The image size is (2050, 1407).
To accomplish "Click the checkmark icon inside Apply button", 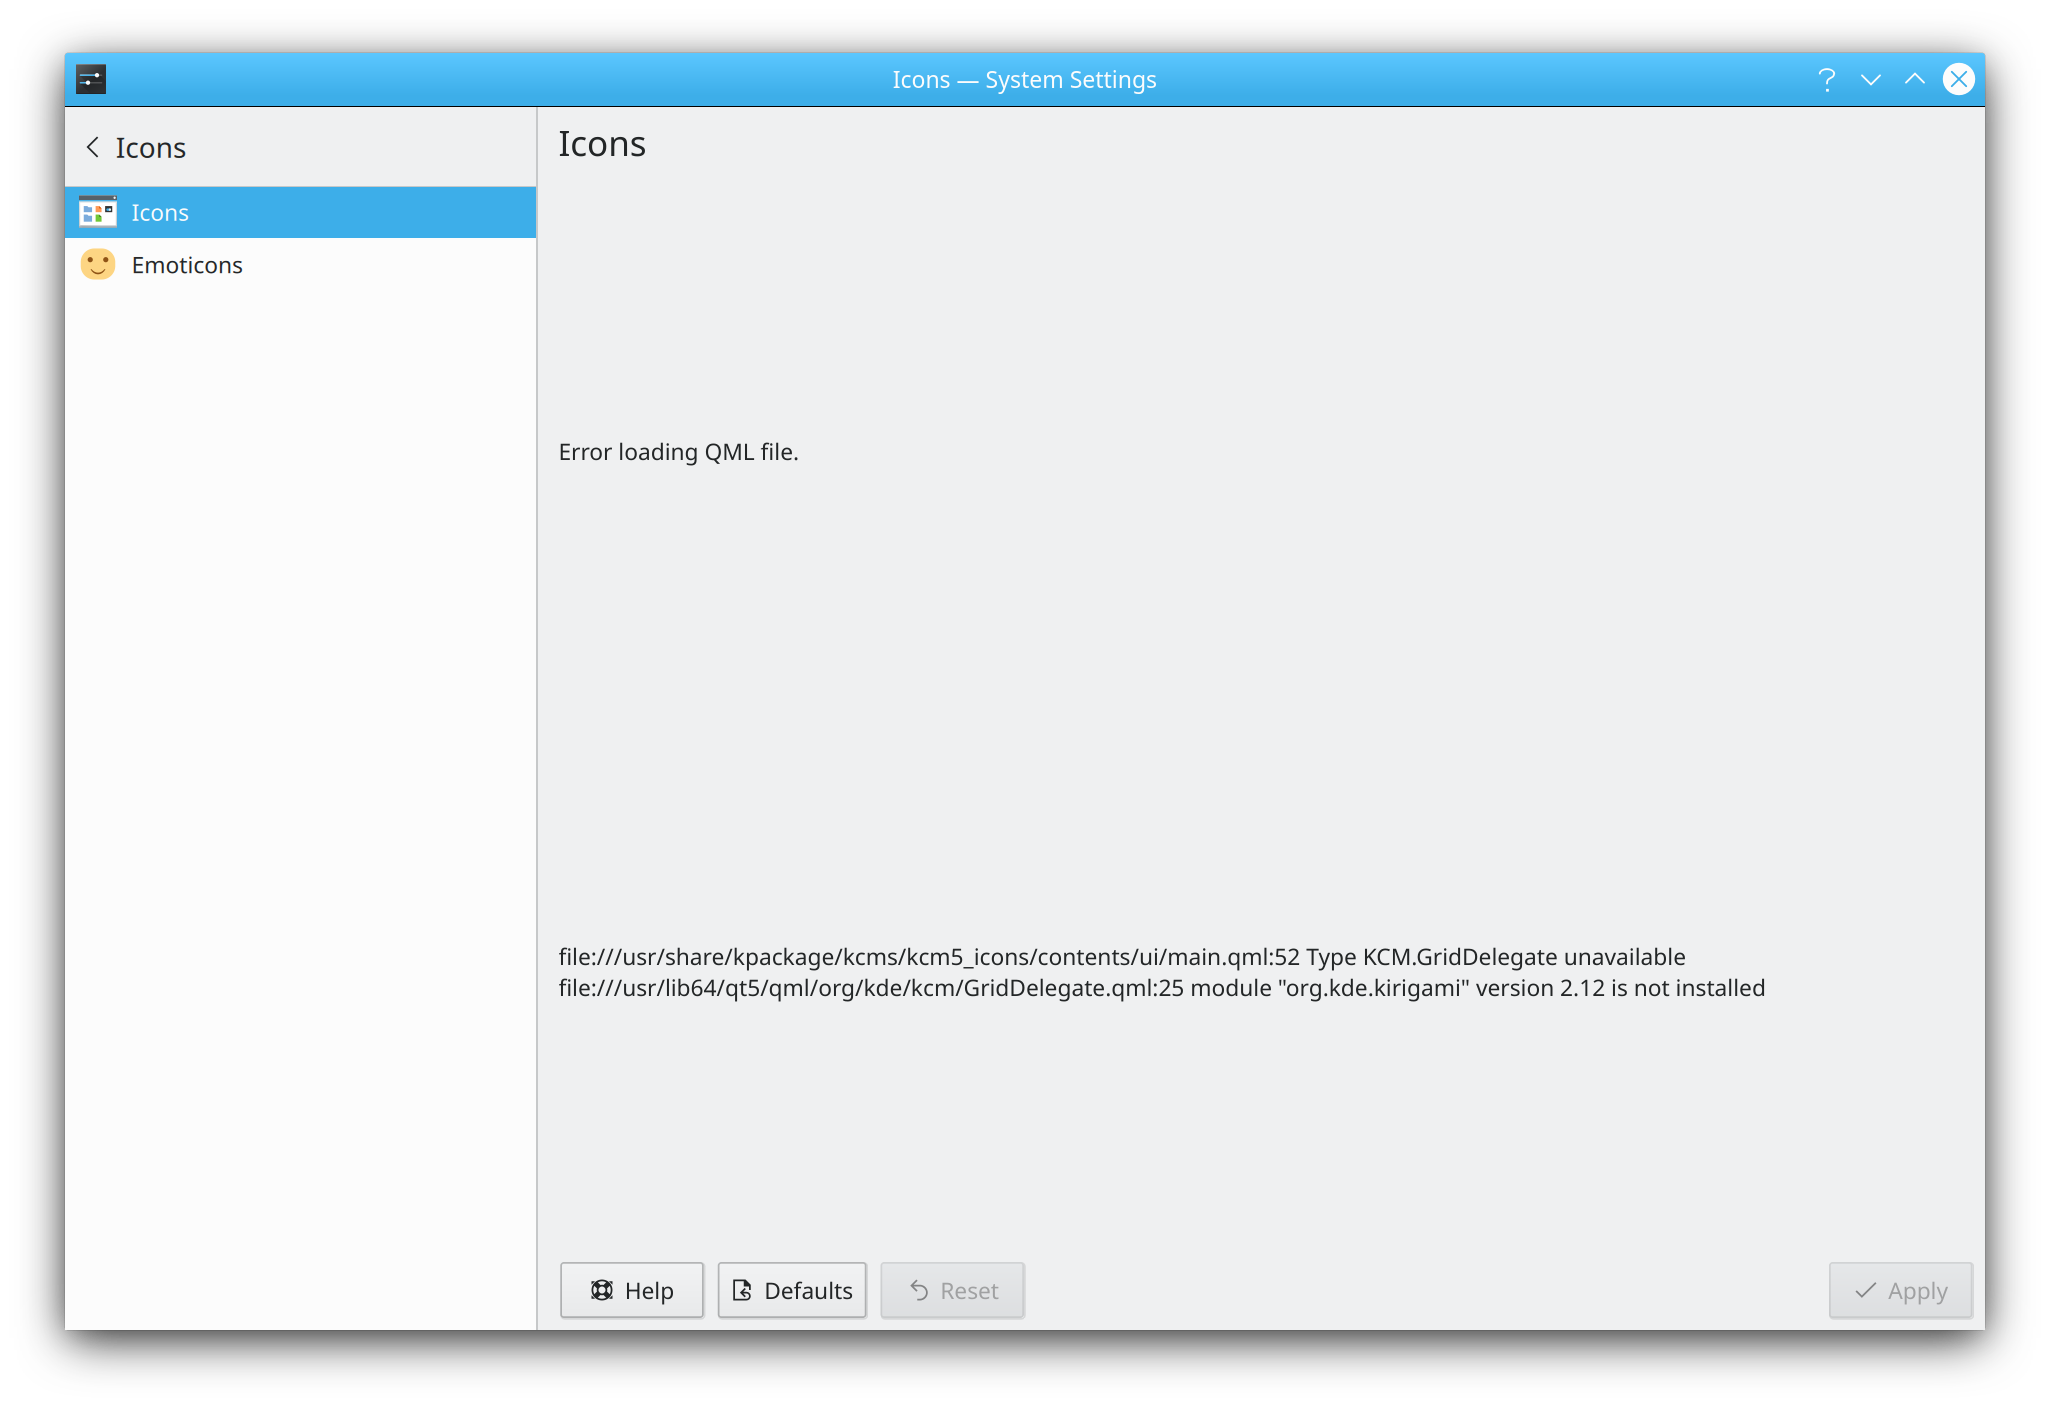I will pos(1864,1290).
